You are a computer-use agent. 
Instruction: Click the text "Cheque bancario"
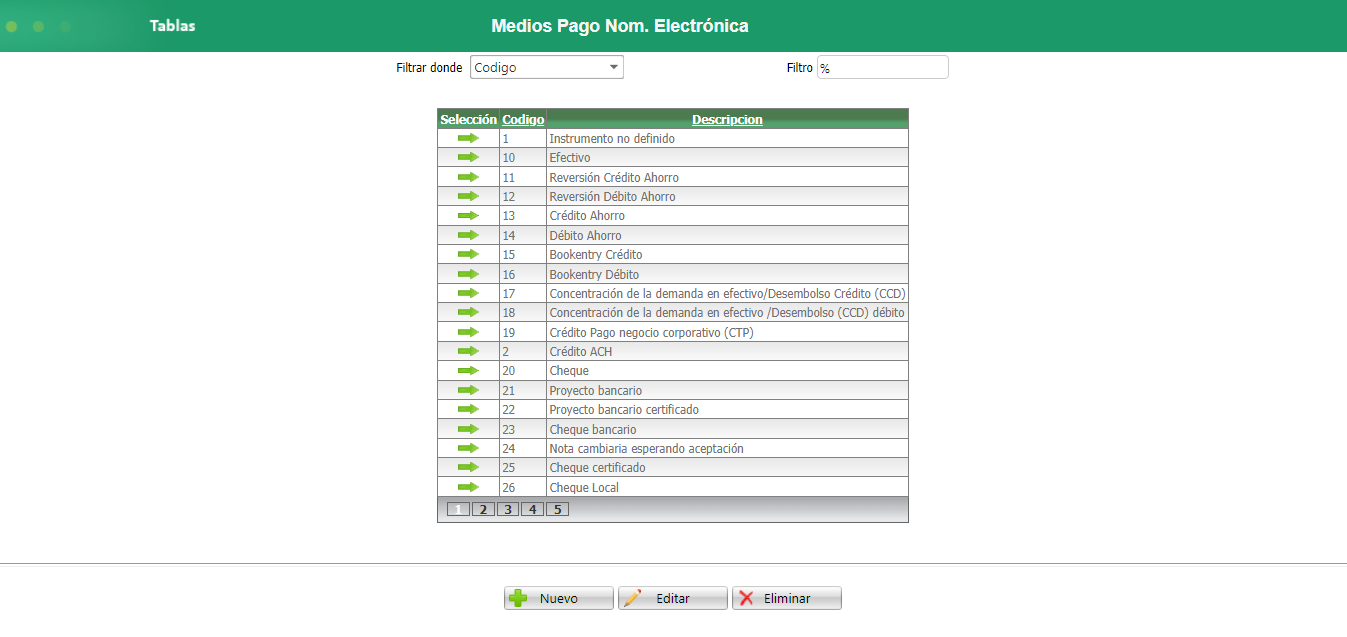(592, 430)
